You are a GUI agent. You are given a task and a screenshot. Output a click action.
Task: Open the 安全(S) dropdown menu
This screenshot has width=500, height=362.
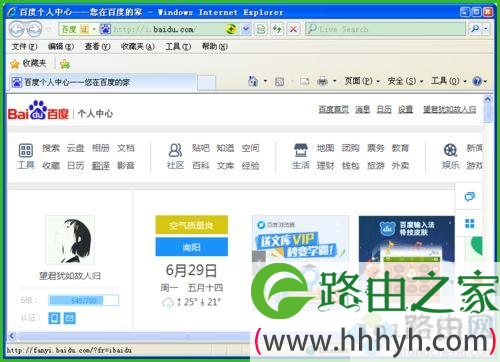click(x=405, y=81)
